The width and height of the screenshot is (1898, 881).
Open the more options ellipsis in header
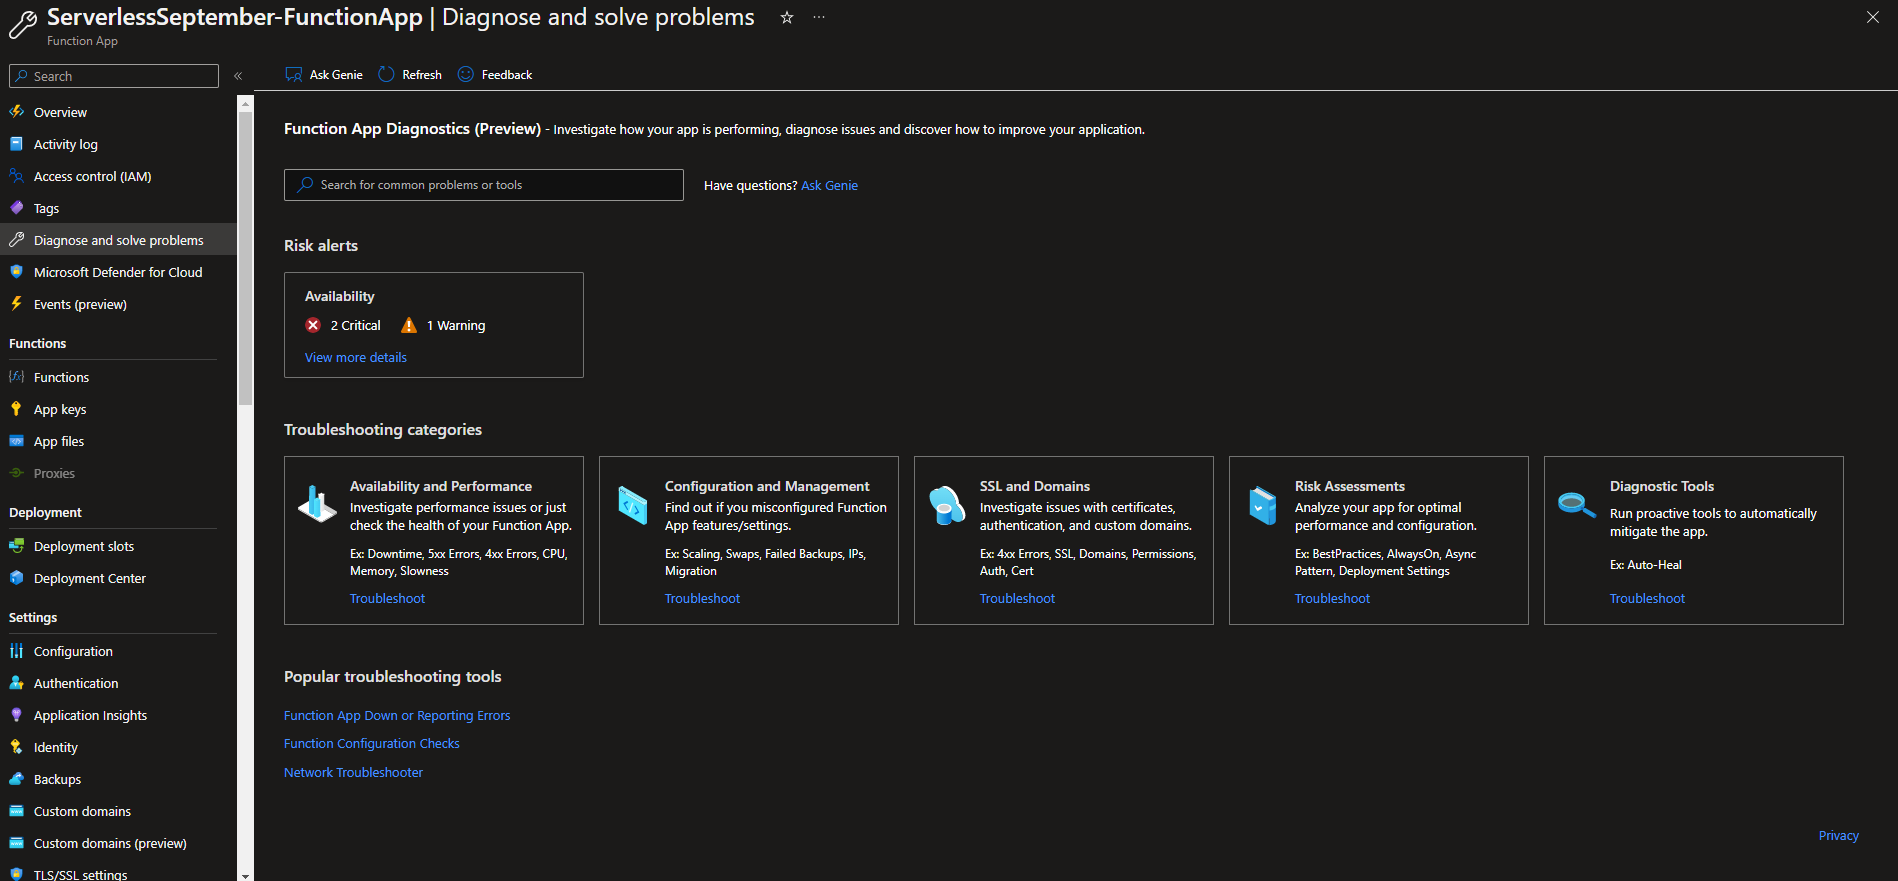coord(819,18)
